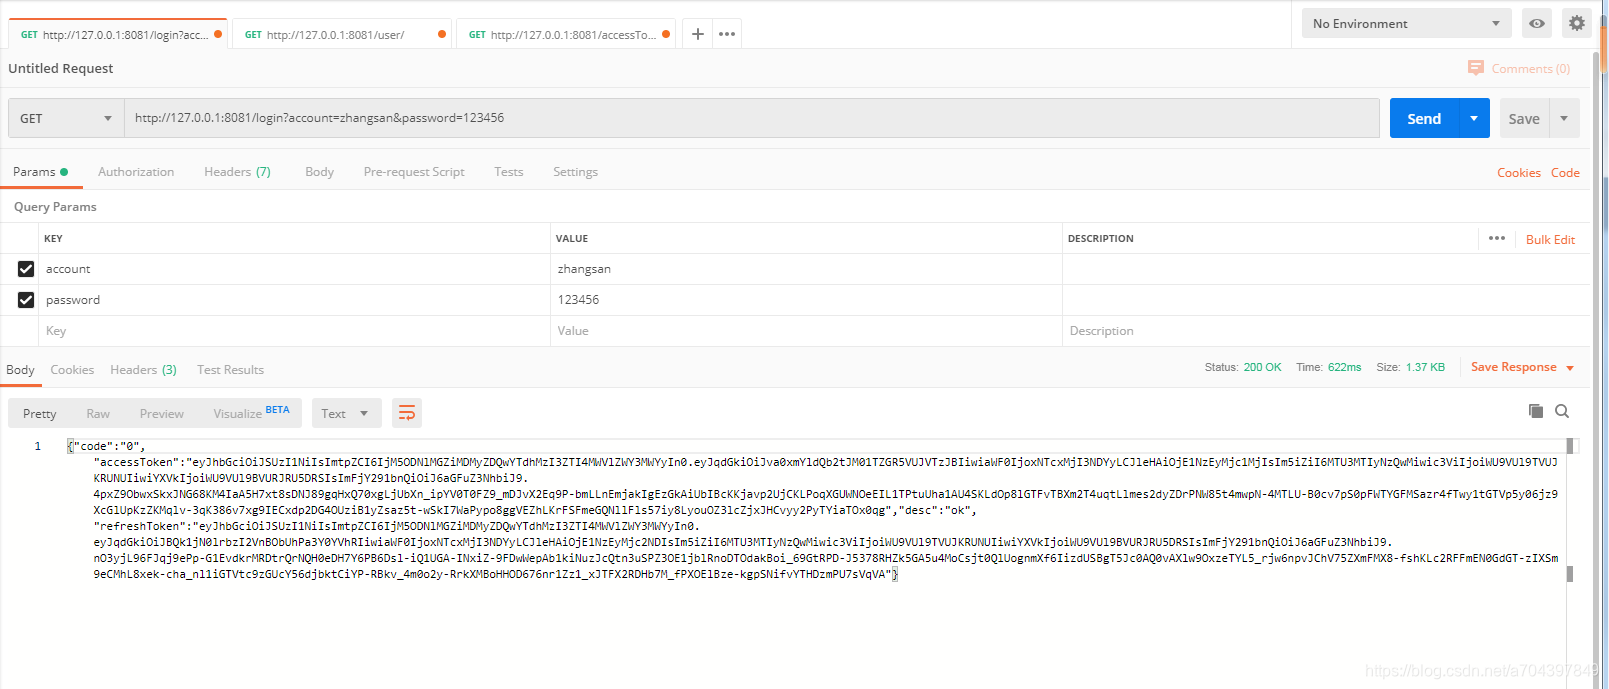Open the Cookies link

1518,173
